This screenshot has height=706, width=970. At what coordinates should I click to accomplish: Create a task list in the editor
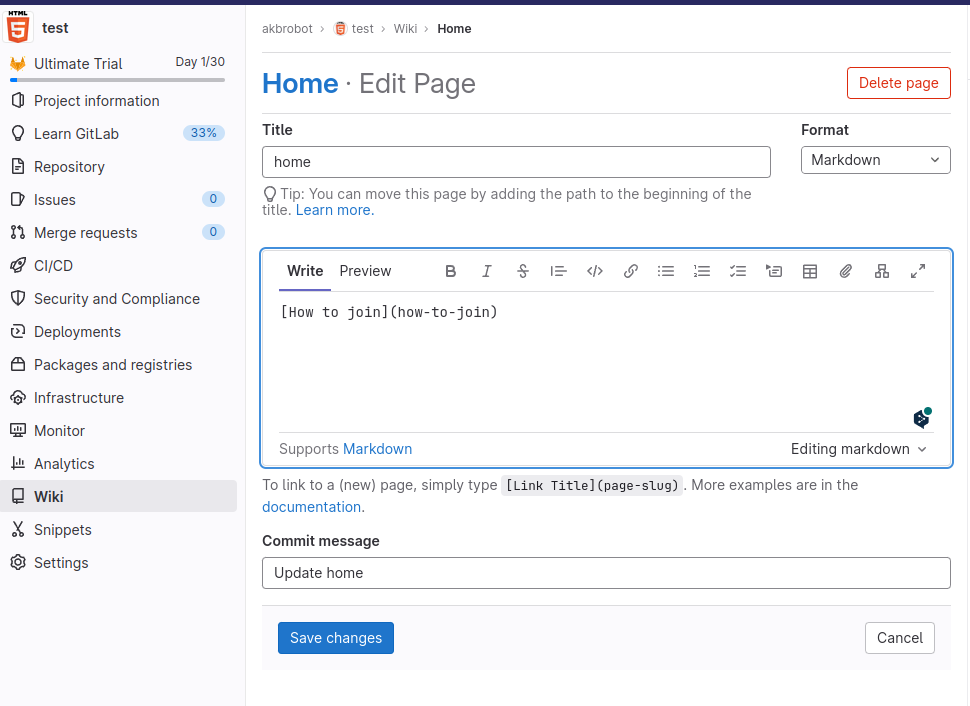pos(738,271)
